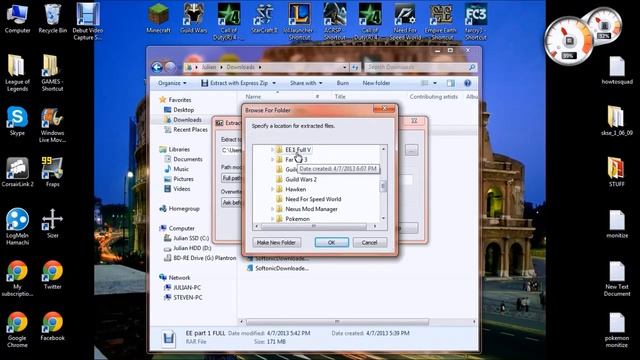Select Recent Places in sidebar

[190, 129]
